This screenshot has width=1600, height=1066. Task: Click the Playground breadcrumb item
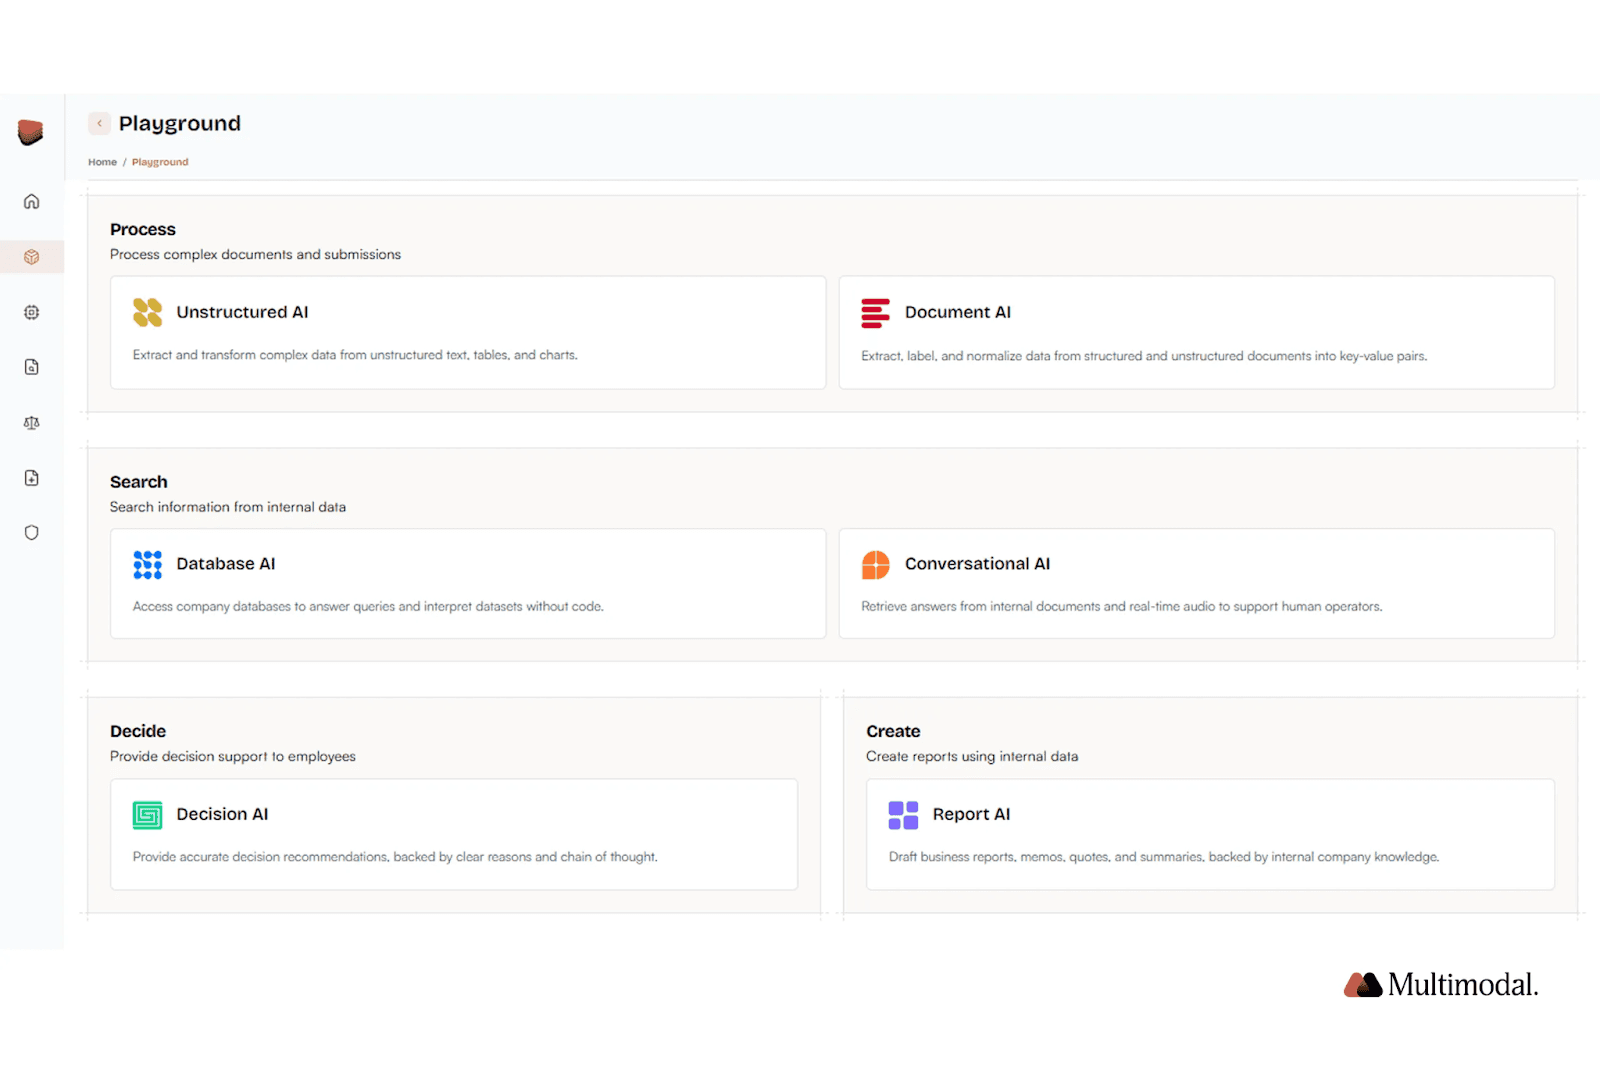[160, 162]
